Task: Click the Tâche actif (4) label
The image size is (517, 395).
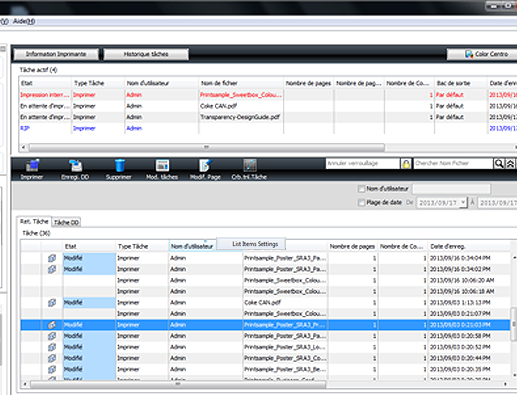Action: point(38,70)
